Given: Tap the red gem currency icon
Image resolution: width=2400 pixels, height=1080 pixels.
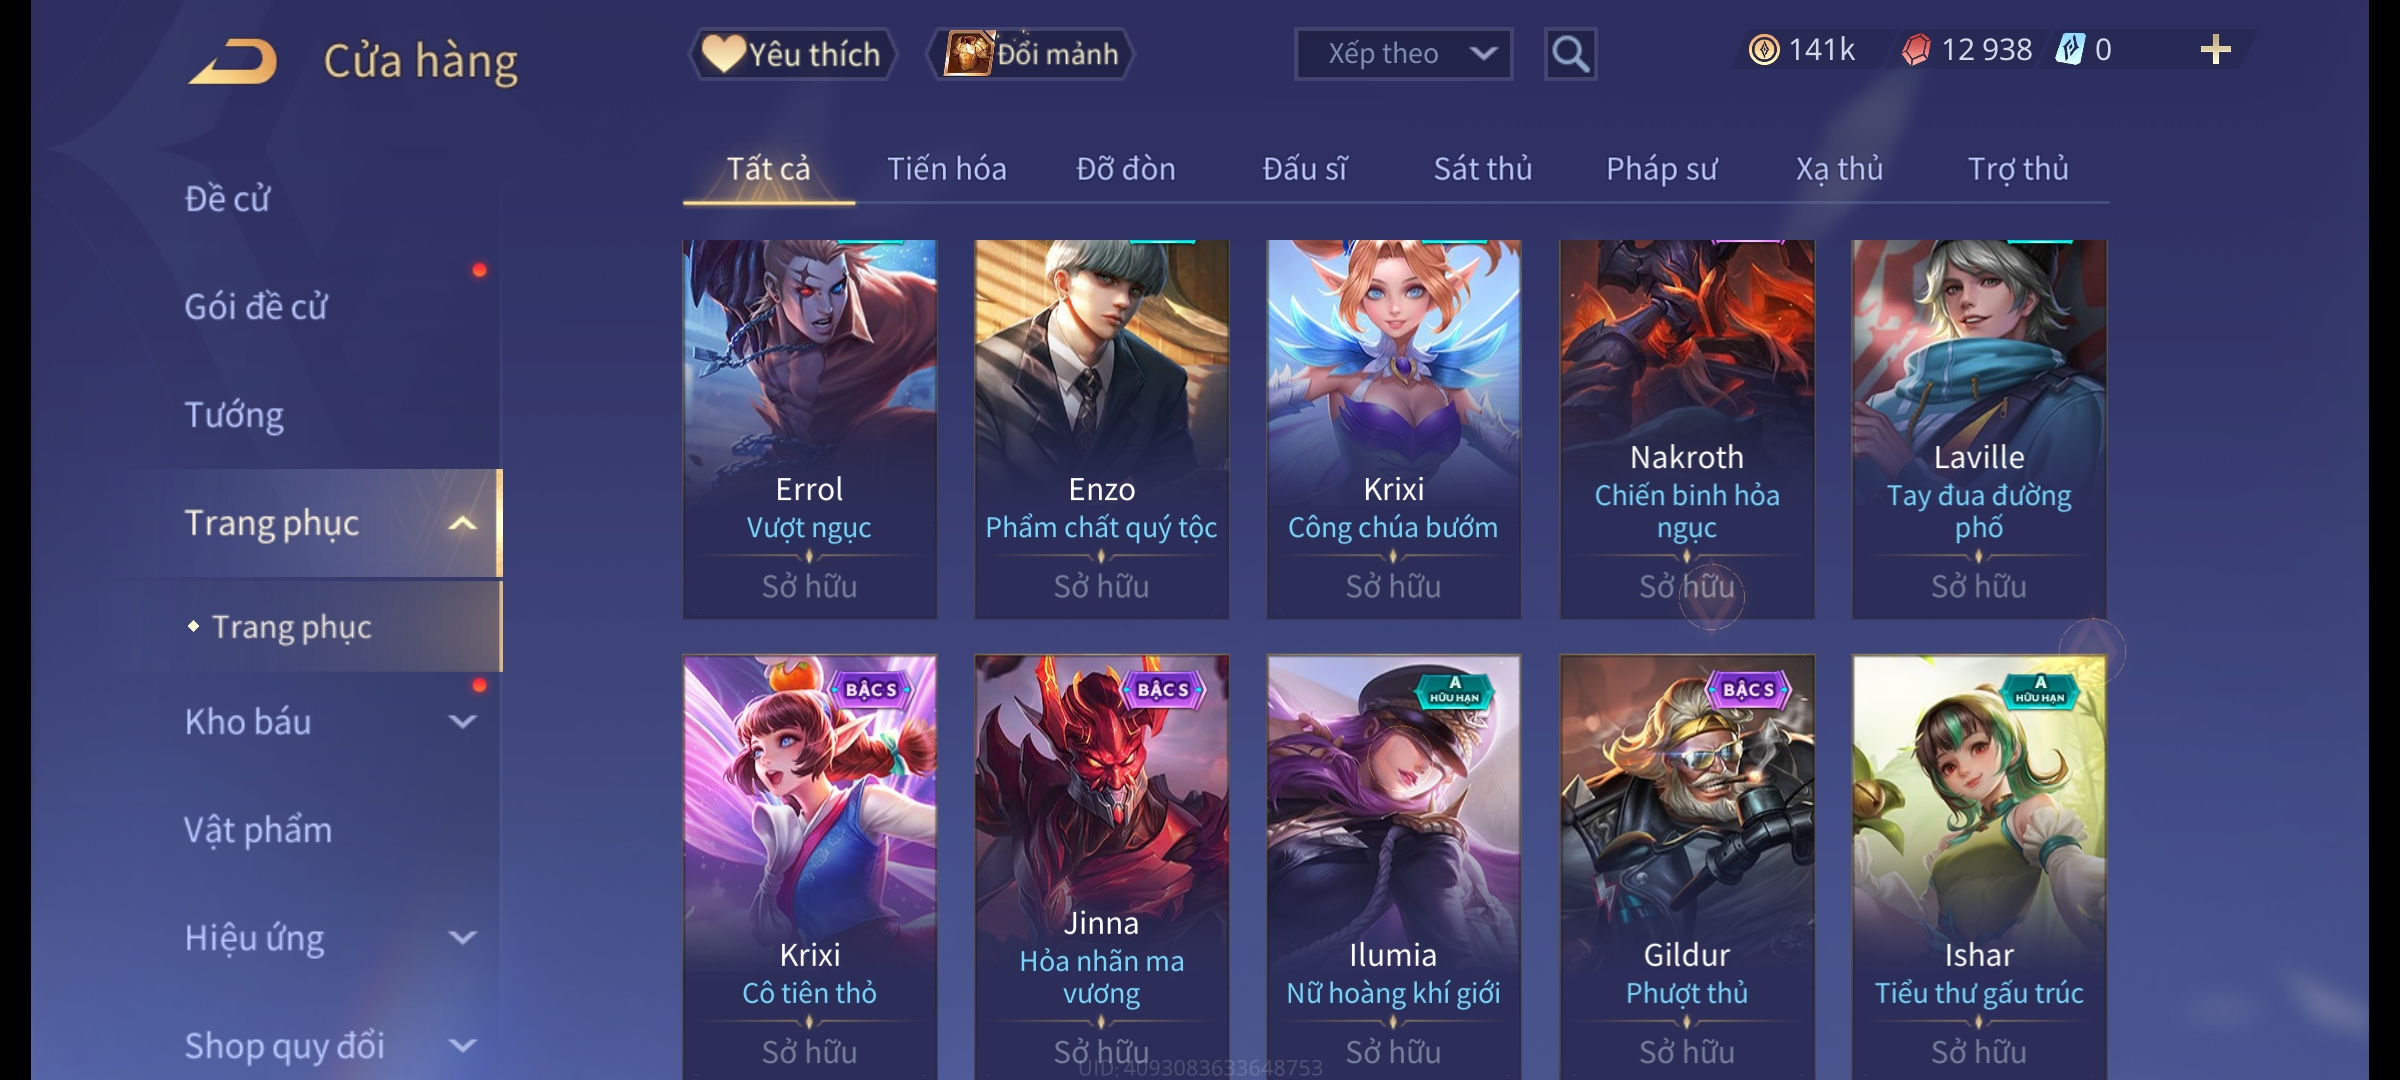Looking at the screenshot, I should (1916, 50).
